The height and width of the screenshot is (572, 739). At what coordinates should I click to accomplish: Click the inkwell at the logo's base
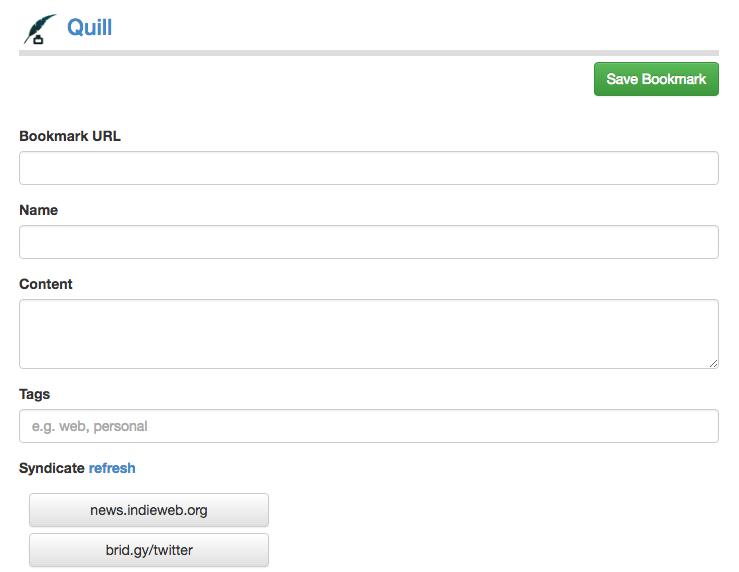click(x=39, y=40)
